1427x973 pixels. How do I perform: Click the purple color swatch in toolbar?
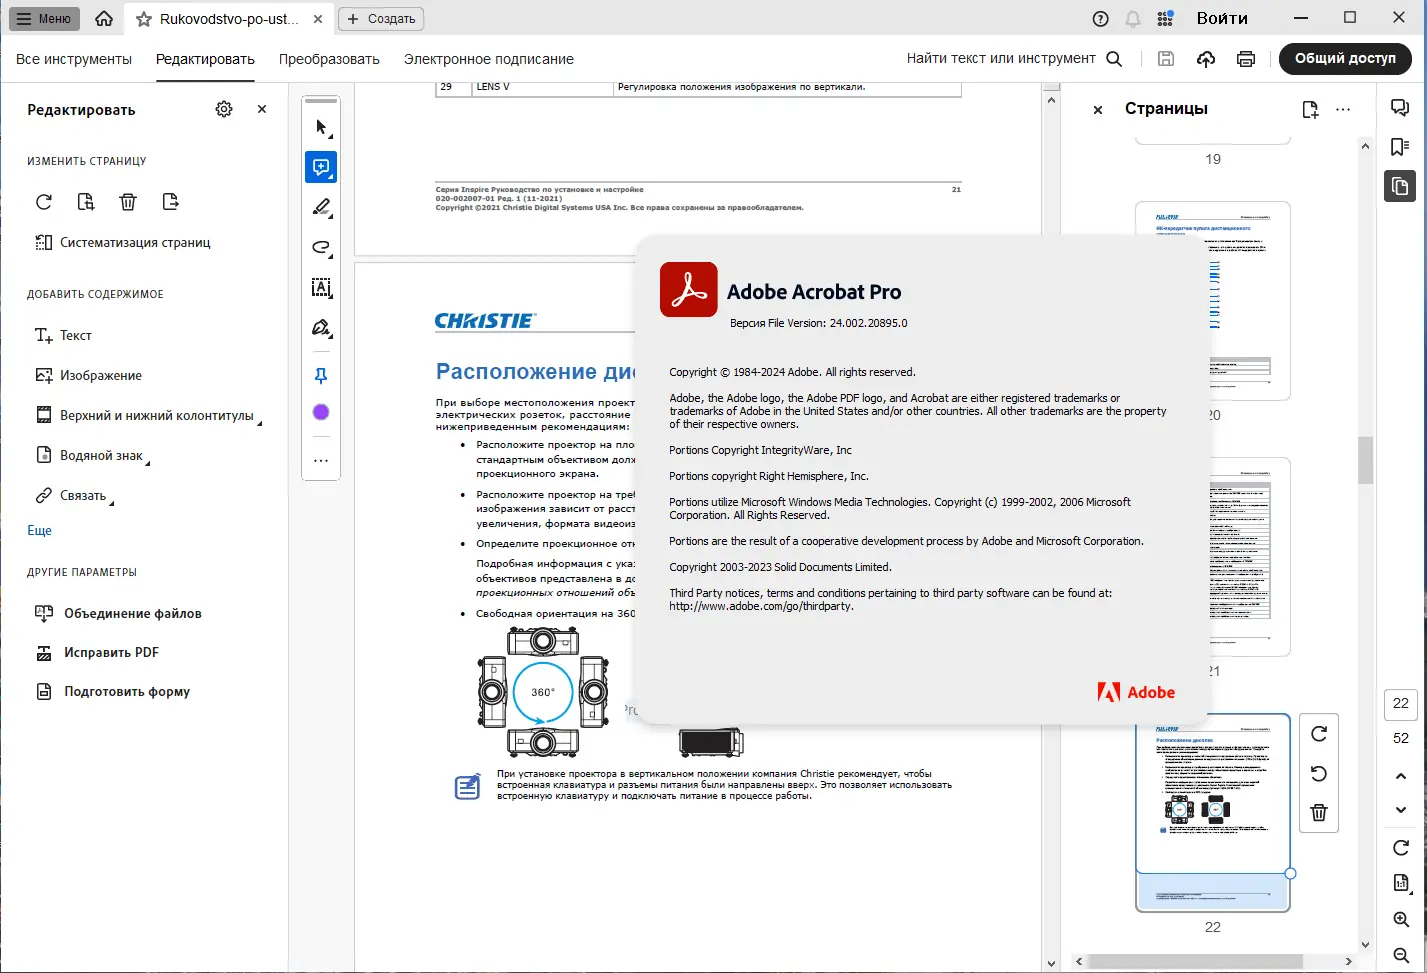click(321, 411)
